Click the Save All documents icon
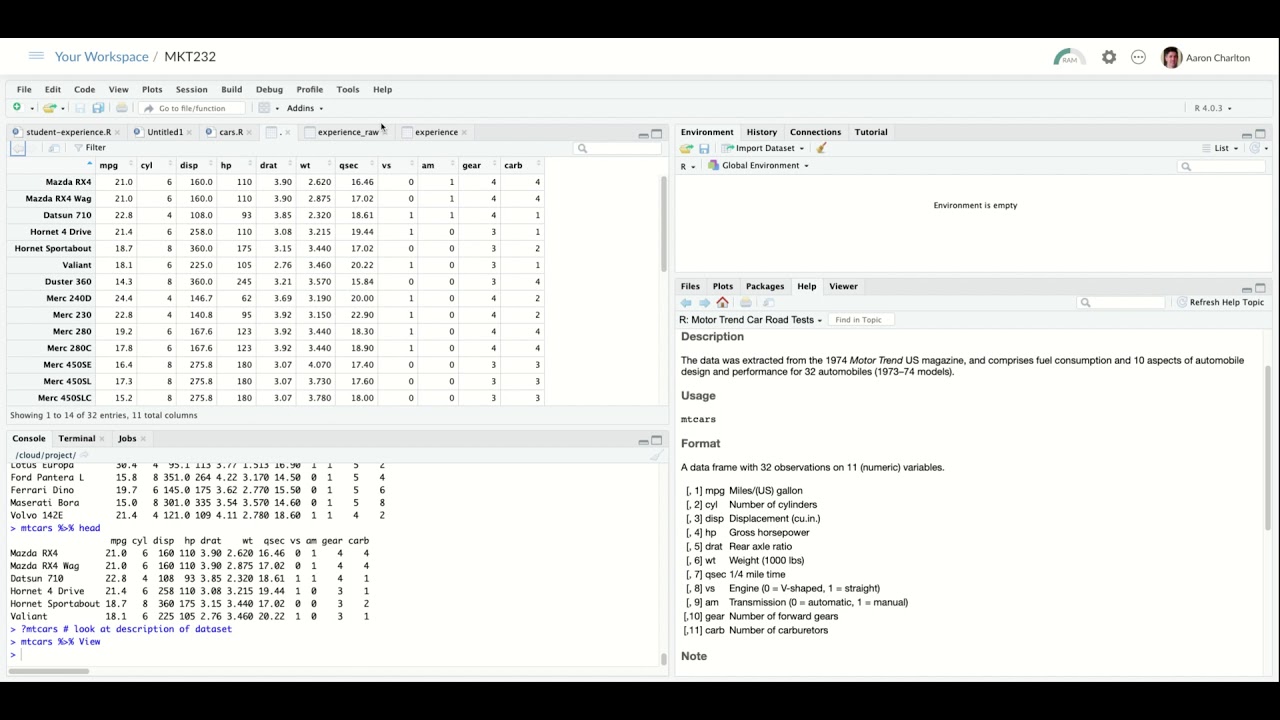Viewport: 1280px width, 720px height. [x=98, y=108]
